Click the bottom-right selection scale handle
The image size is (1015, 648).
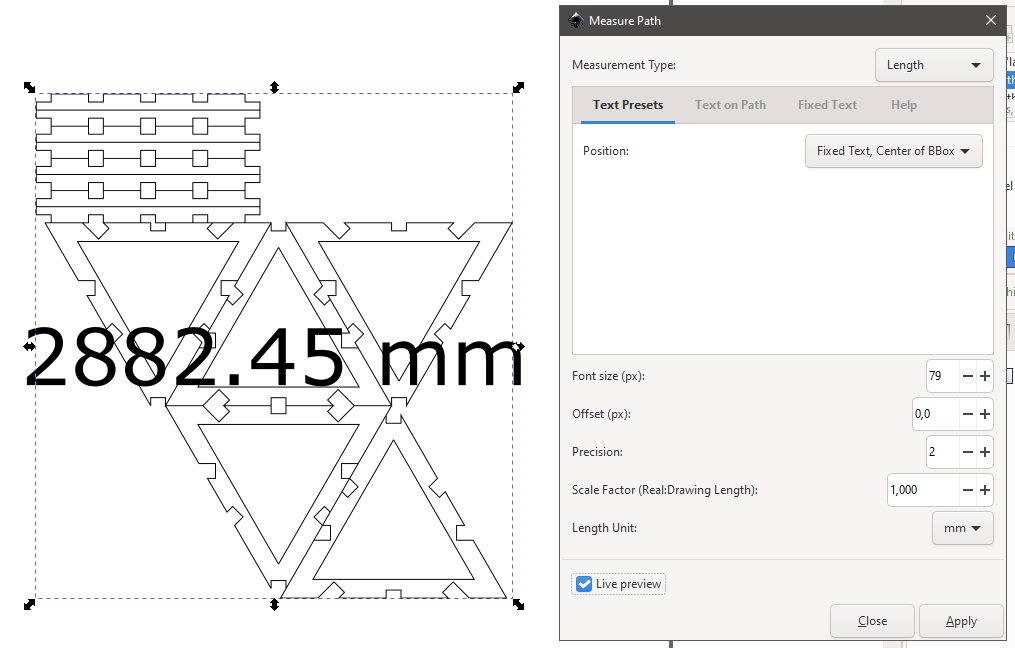(x=519, y=604)
